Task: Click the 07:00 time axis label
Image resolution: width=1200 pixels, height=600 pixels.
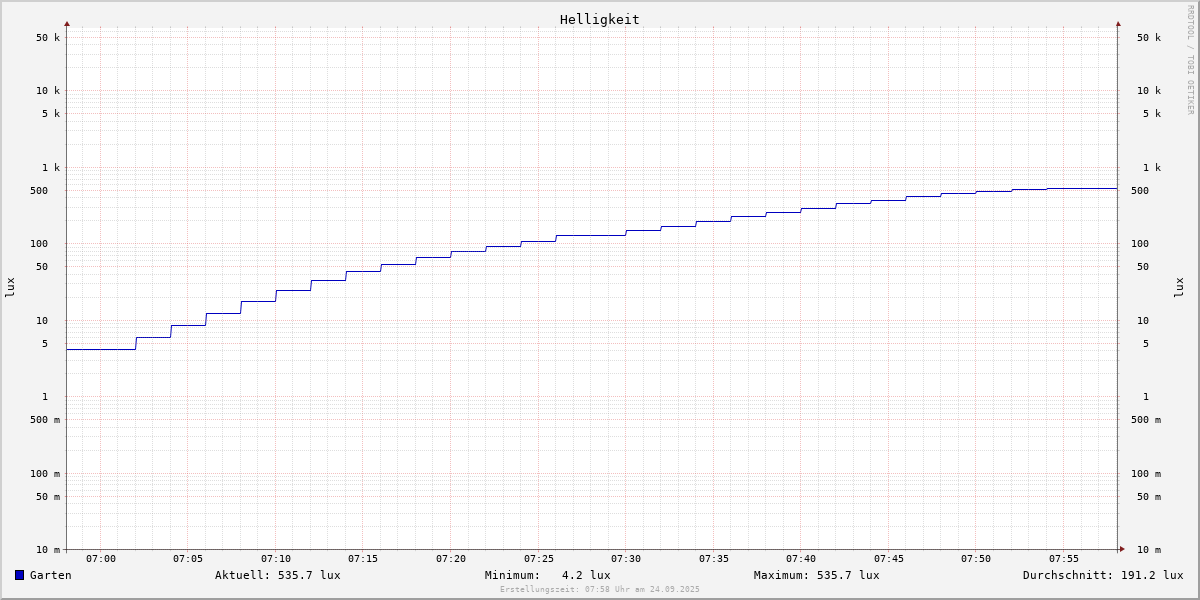Action: point(101,559)
